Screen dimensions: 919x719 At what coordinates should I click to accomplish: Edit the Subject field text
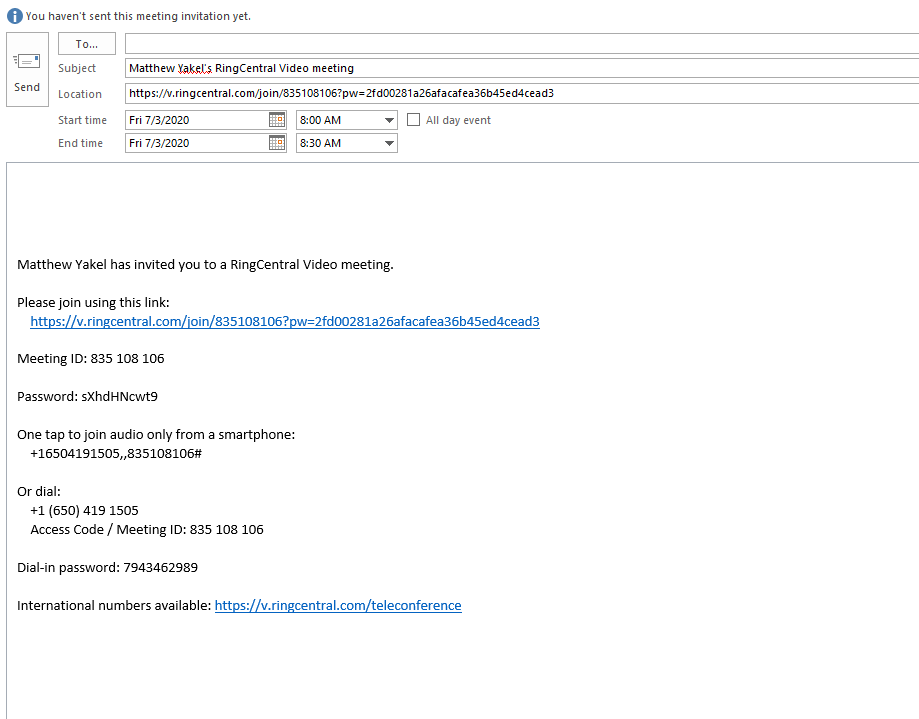point(522,68)
